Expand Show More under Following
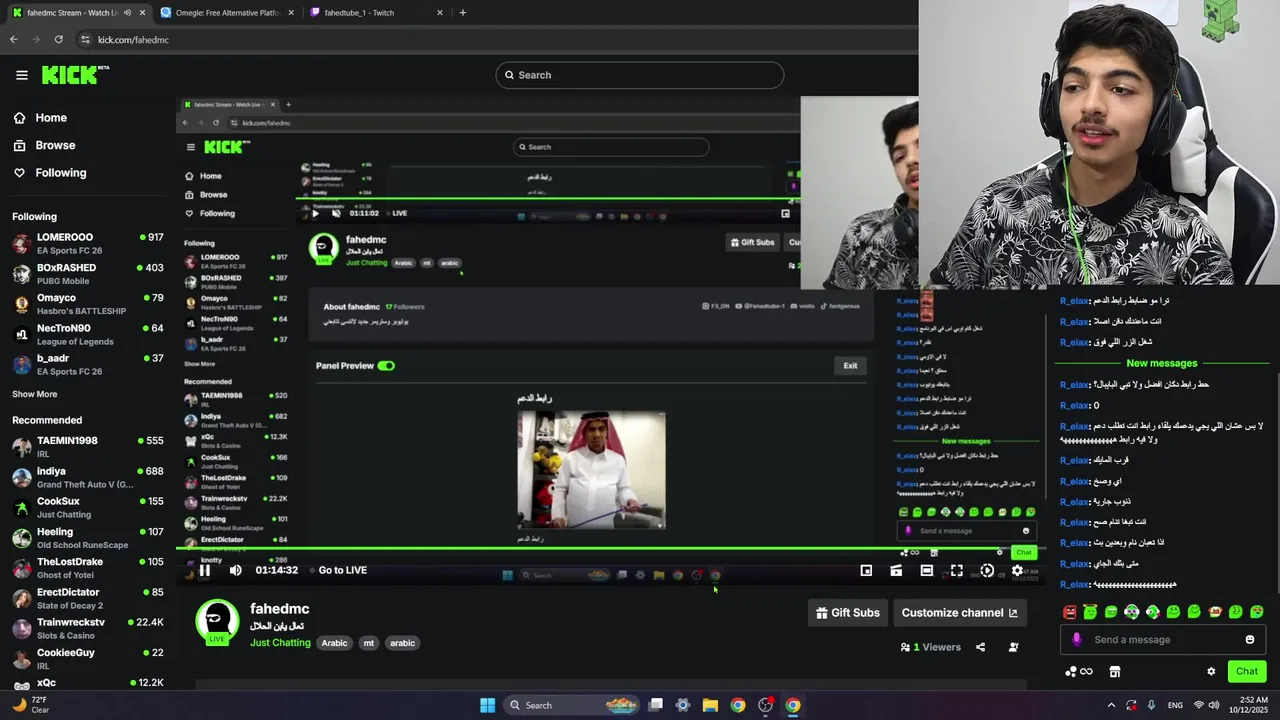 pos(35,394)
